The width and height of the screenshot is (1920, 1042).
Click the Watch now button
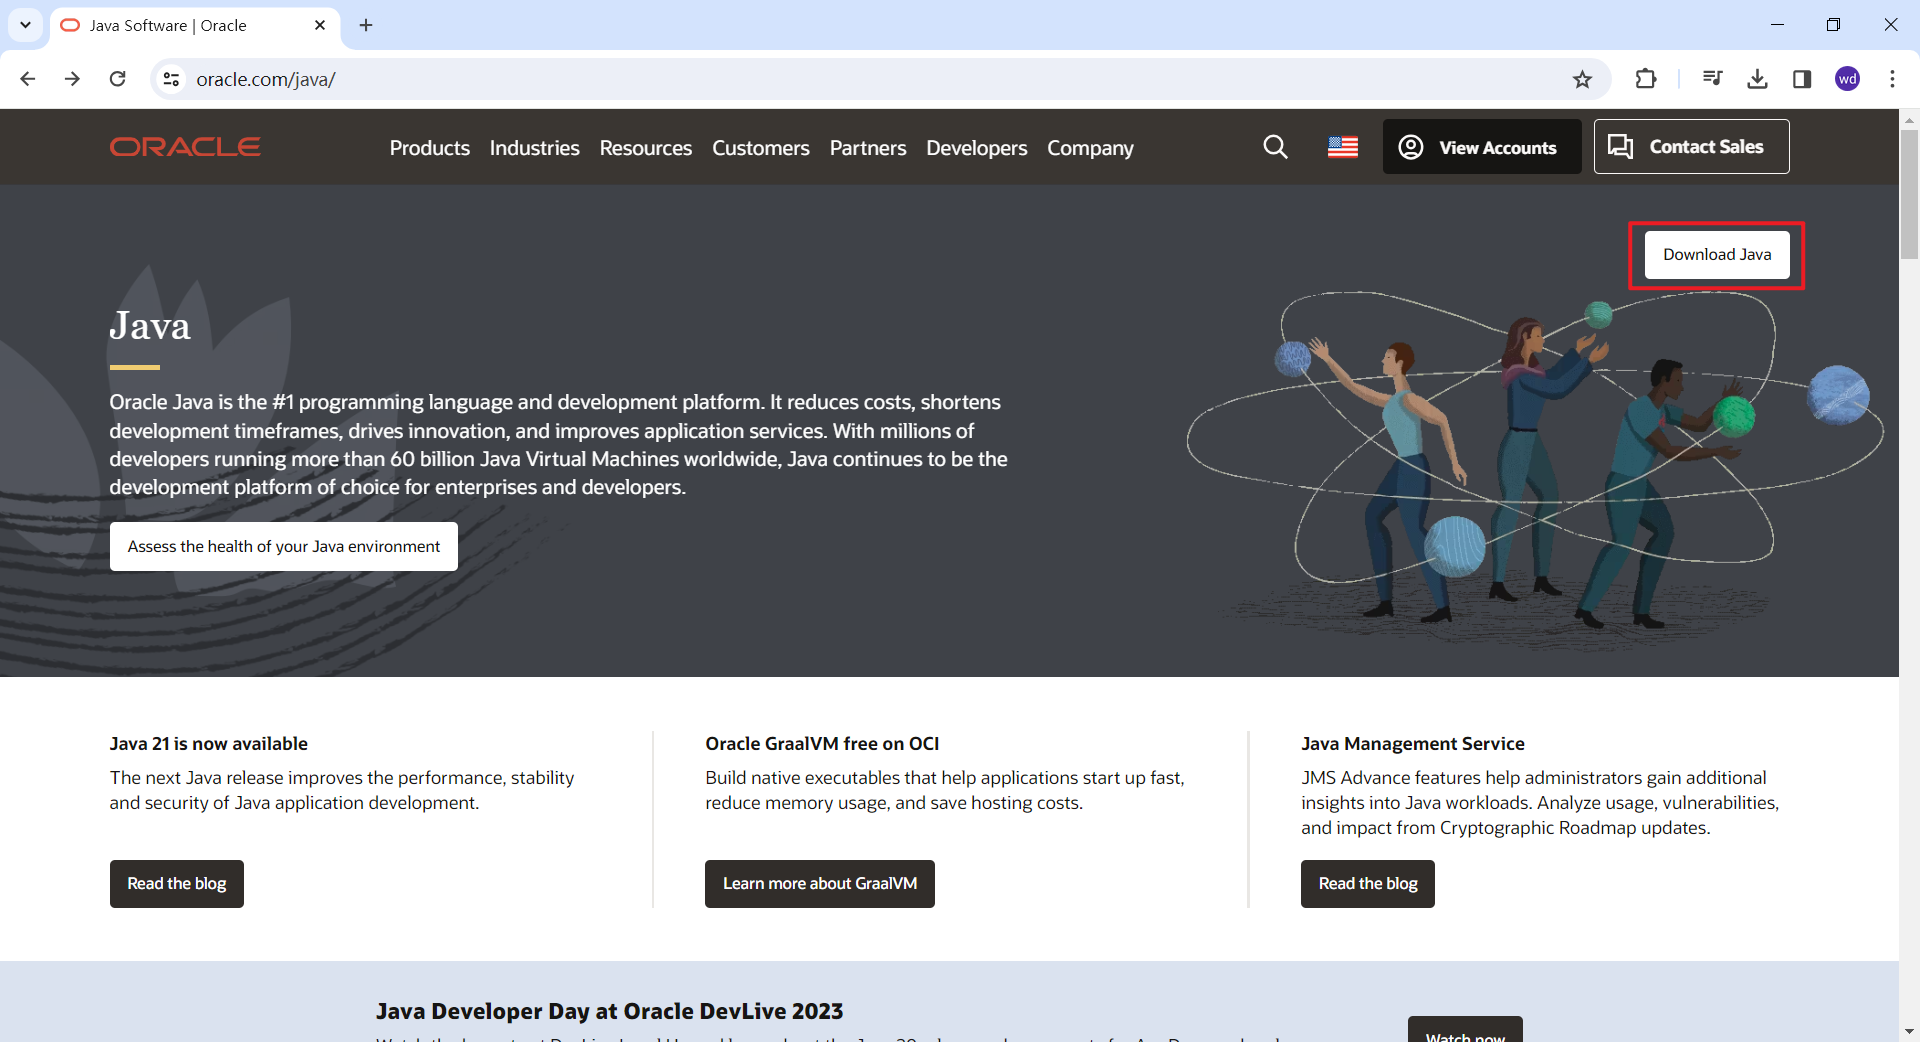(x=1465, y=1031)
